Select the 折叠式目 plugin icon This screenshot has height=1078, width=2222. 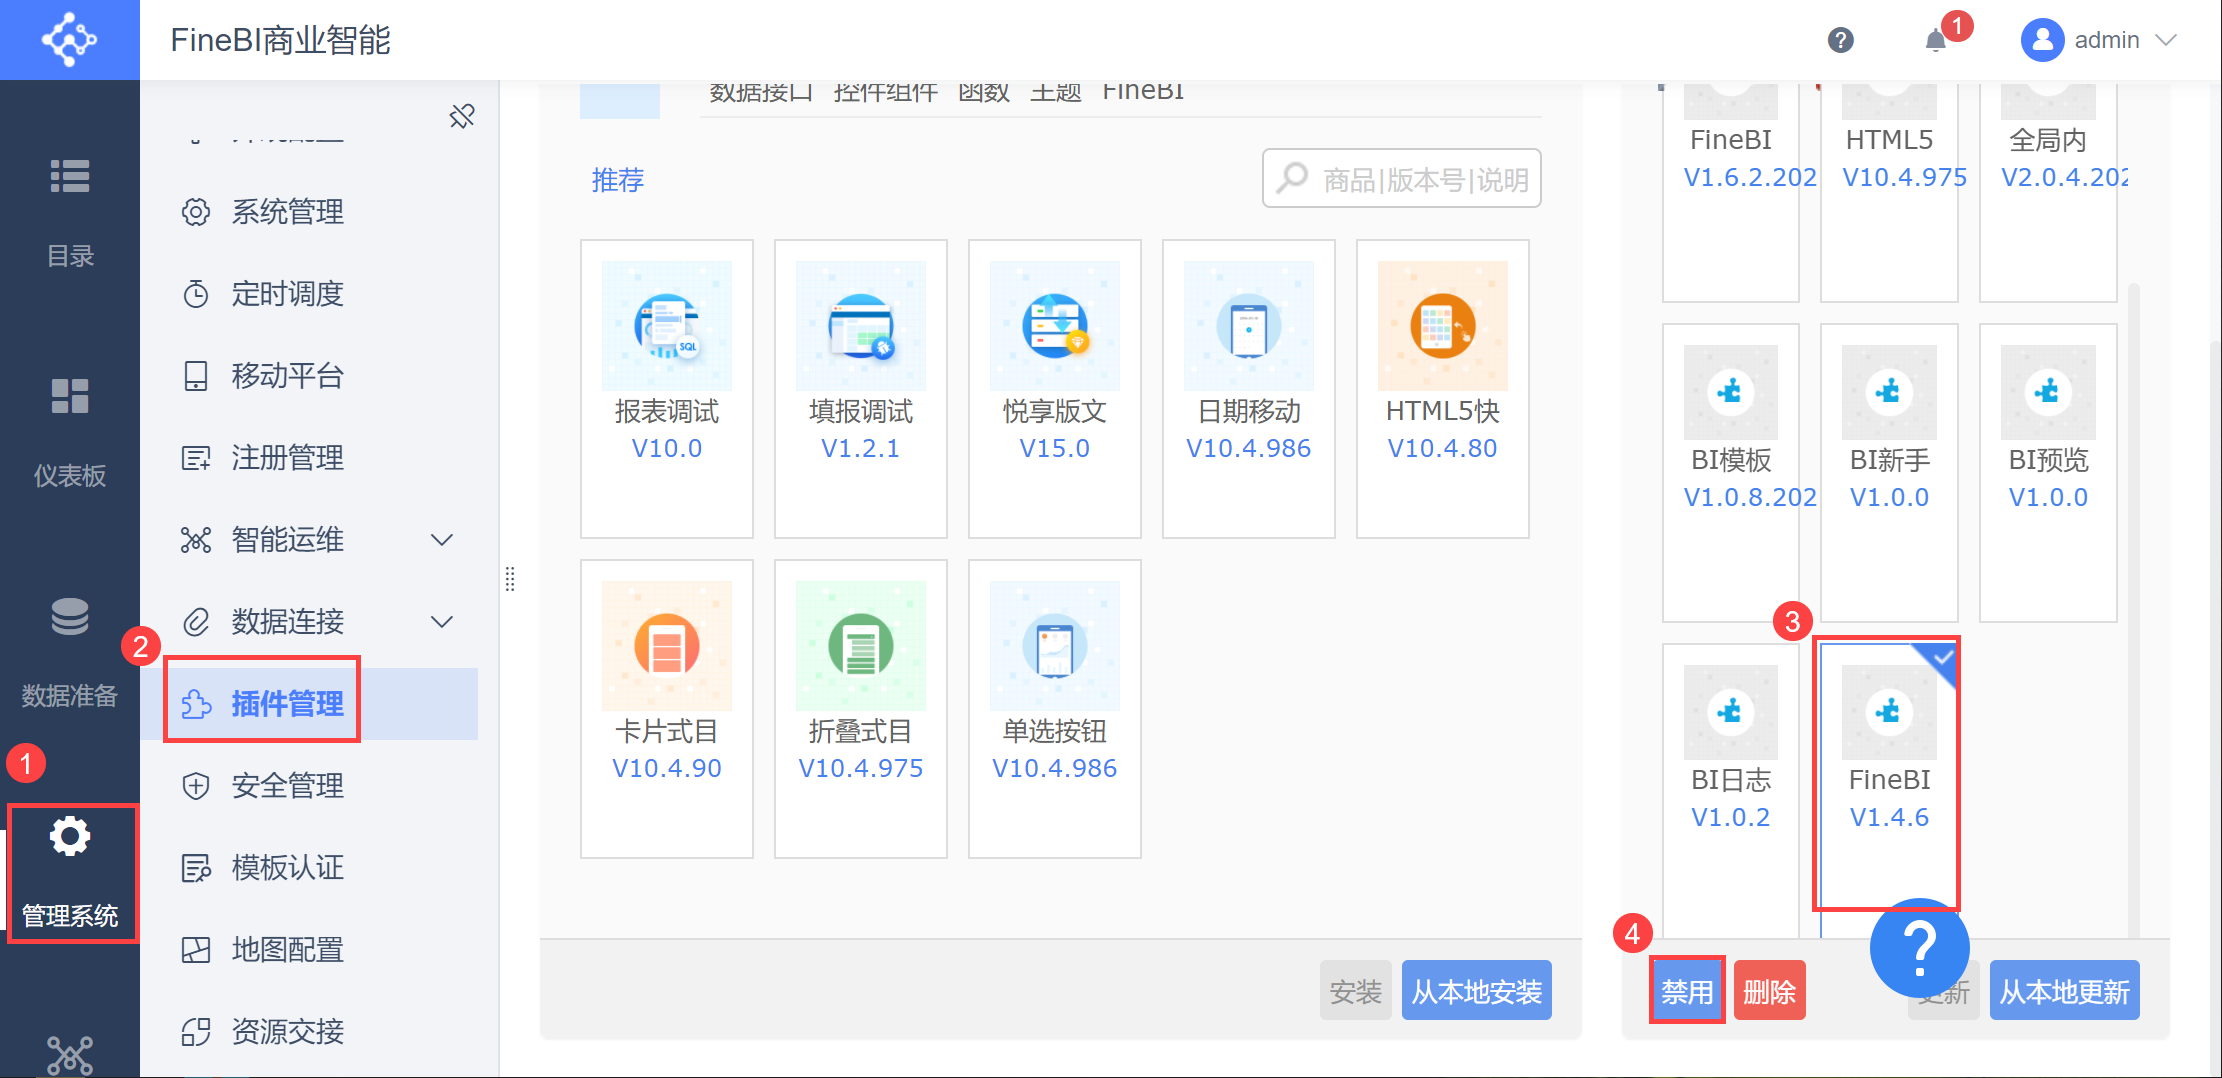(861, 646)
